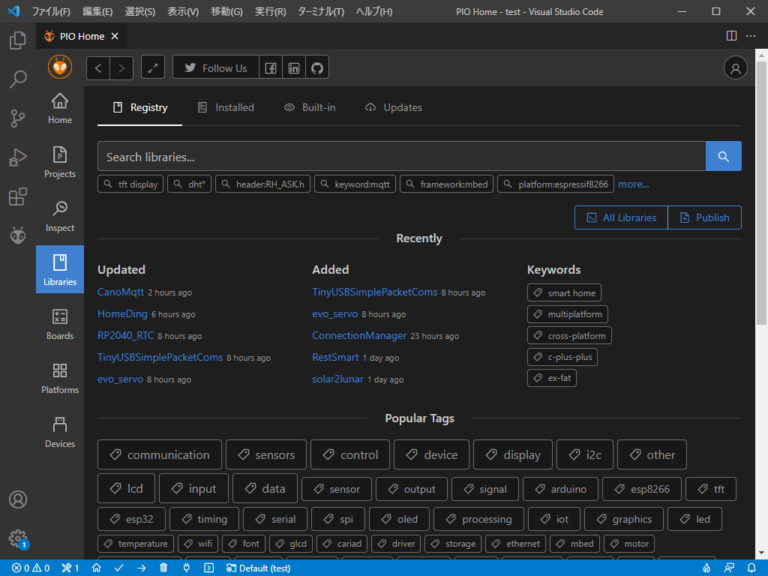This screenshot has width=768, height=576.
Task: Open the ターミナル(T) menu
Action: tap(321, 11)
